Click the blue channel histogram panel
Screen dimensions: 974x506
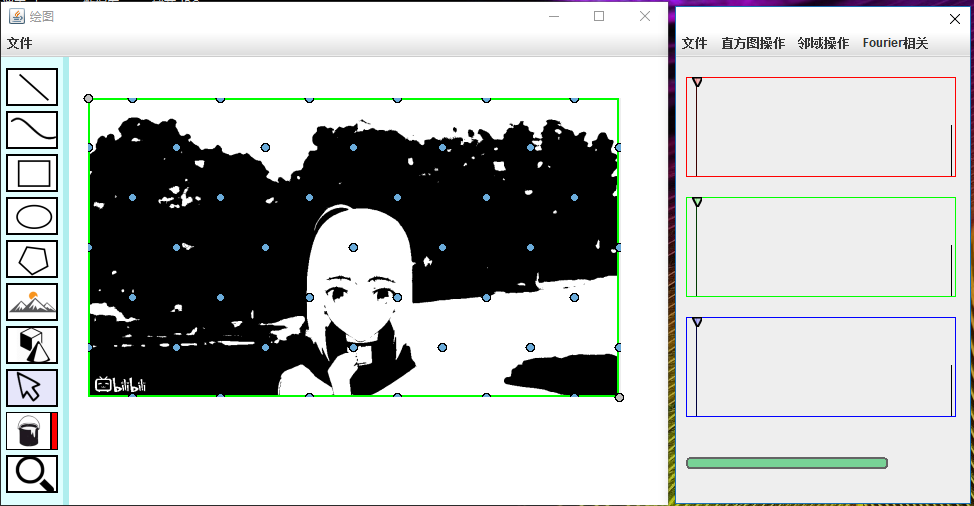(821, 367)
